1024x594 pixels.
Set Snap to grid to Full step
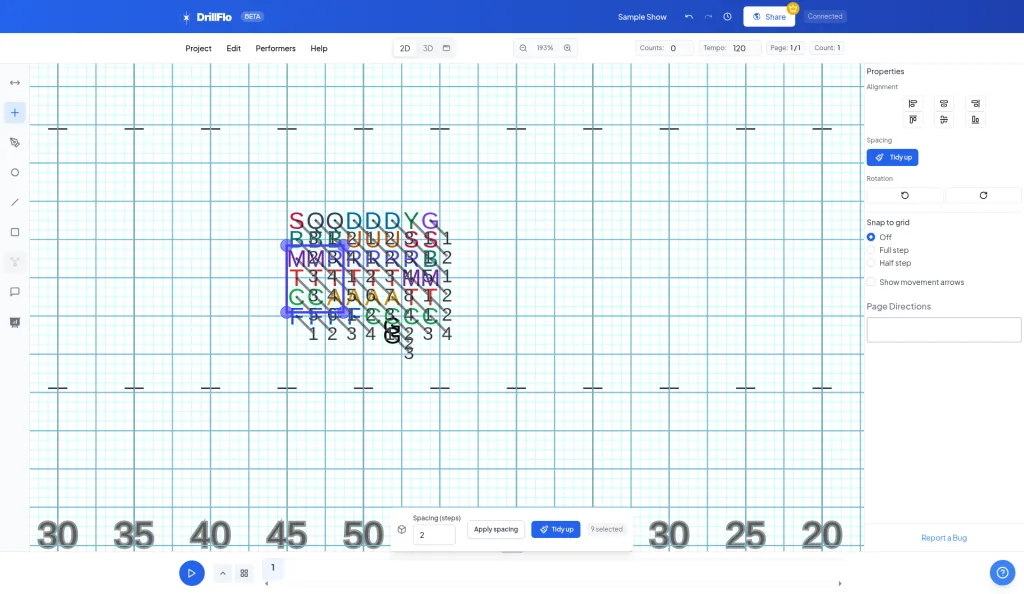(871, 250)
